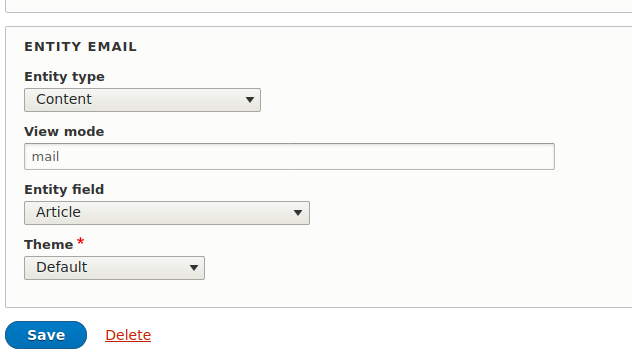
Task: Open the Entity type dropdown showing Content
Action: pos(142,100)
